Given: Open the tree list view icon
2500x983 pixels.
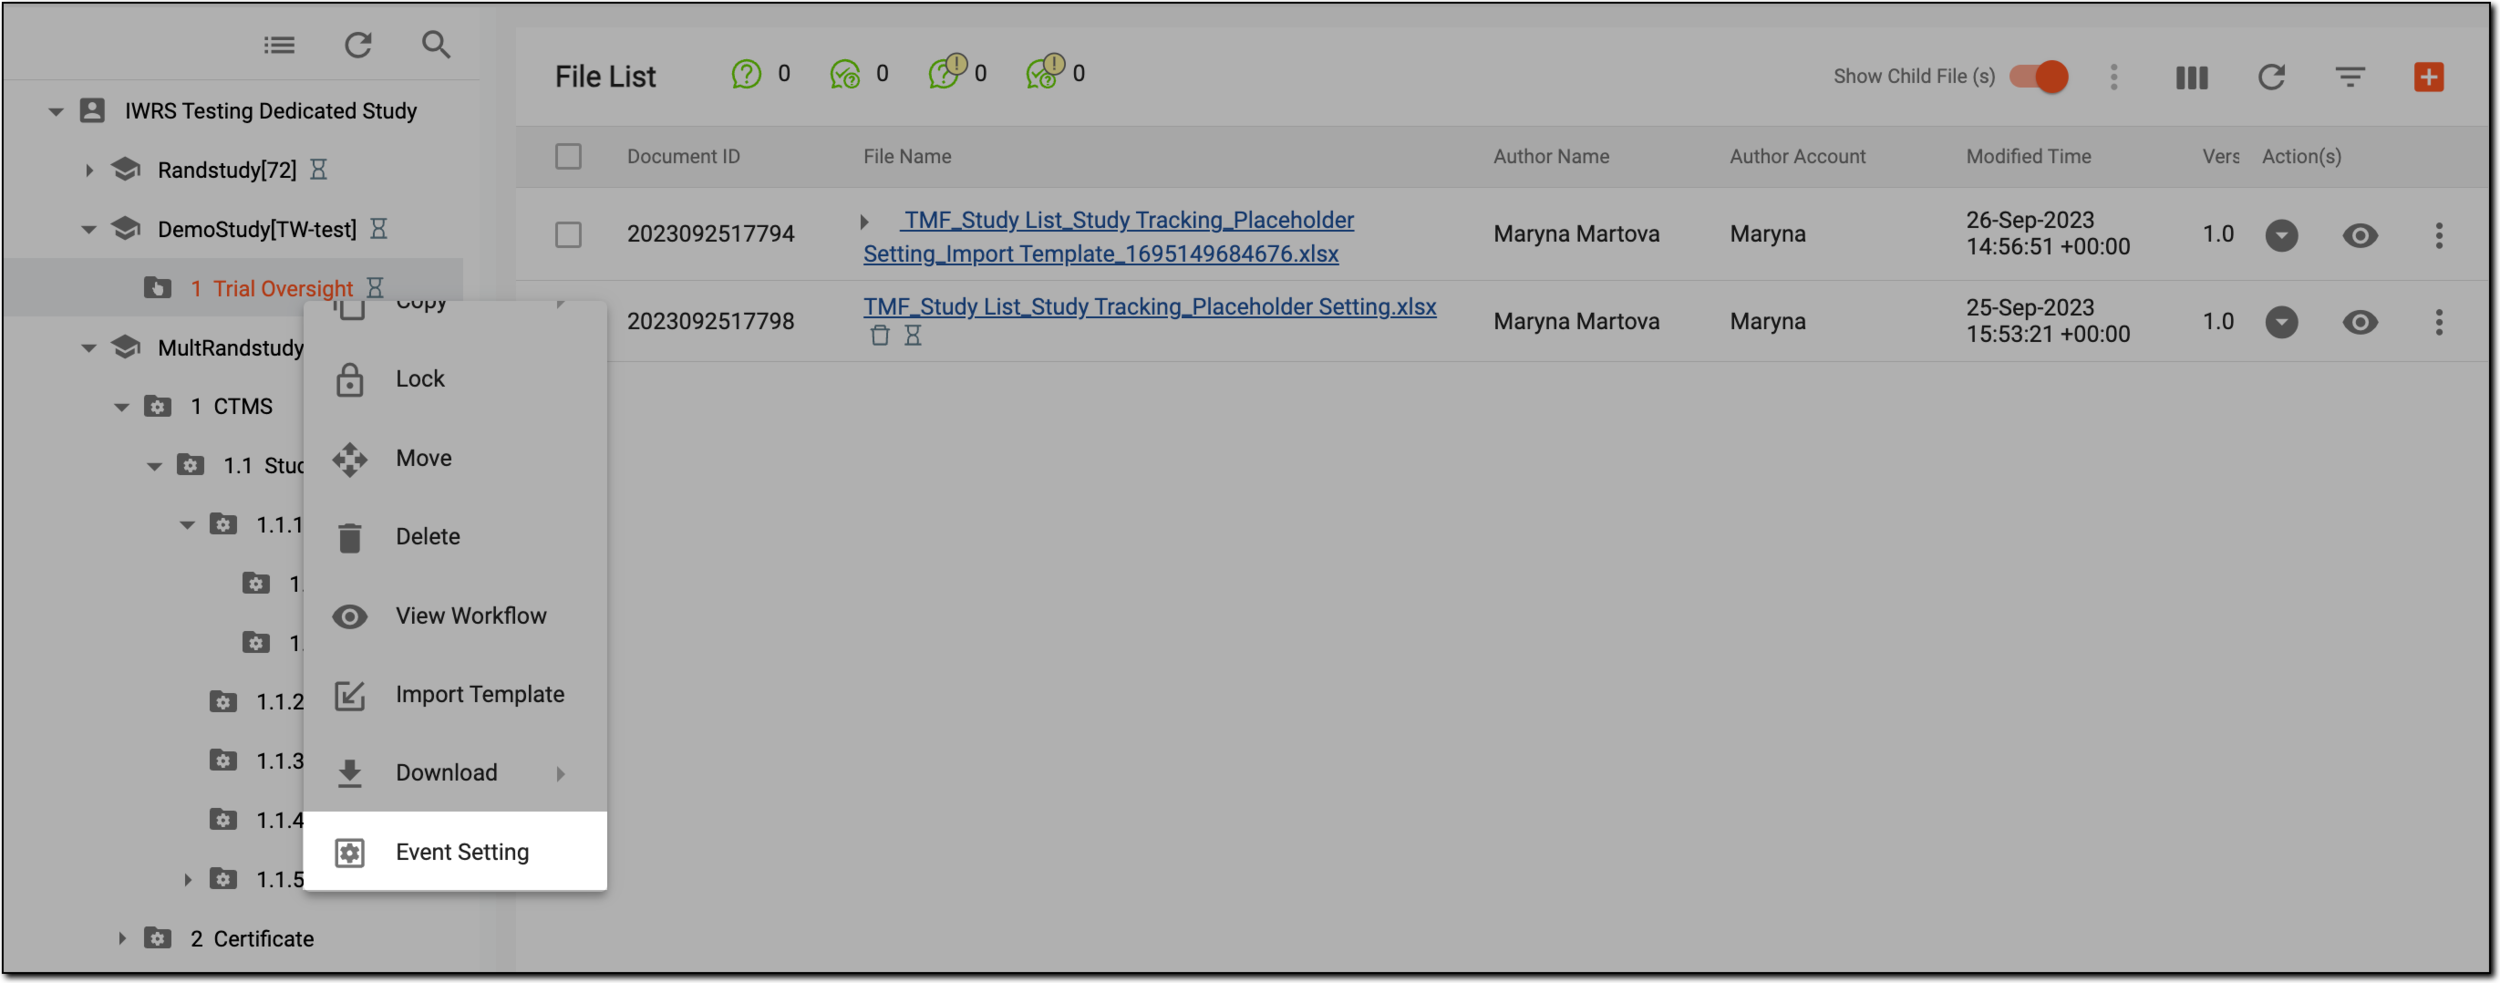Looking at the screenshot, I should click(x=279, y=45).
